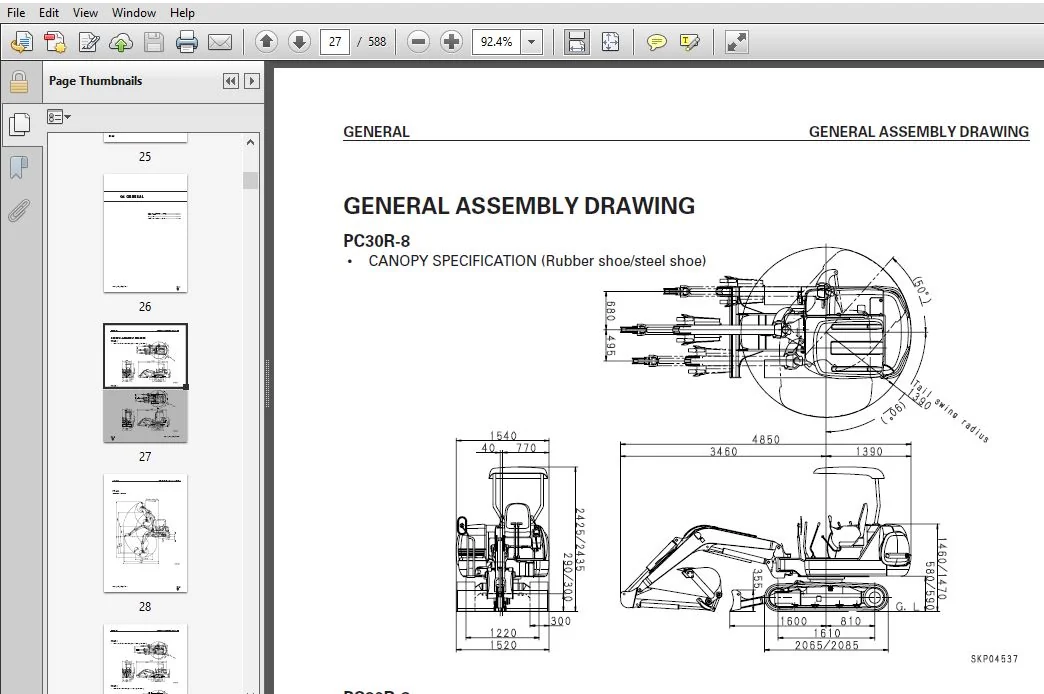1044x694 pixels.
Task: Click the 'Page Thumbnails' panel title
Action: (x=95, y=81)
